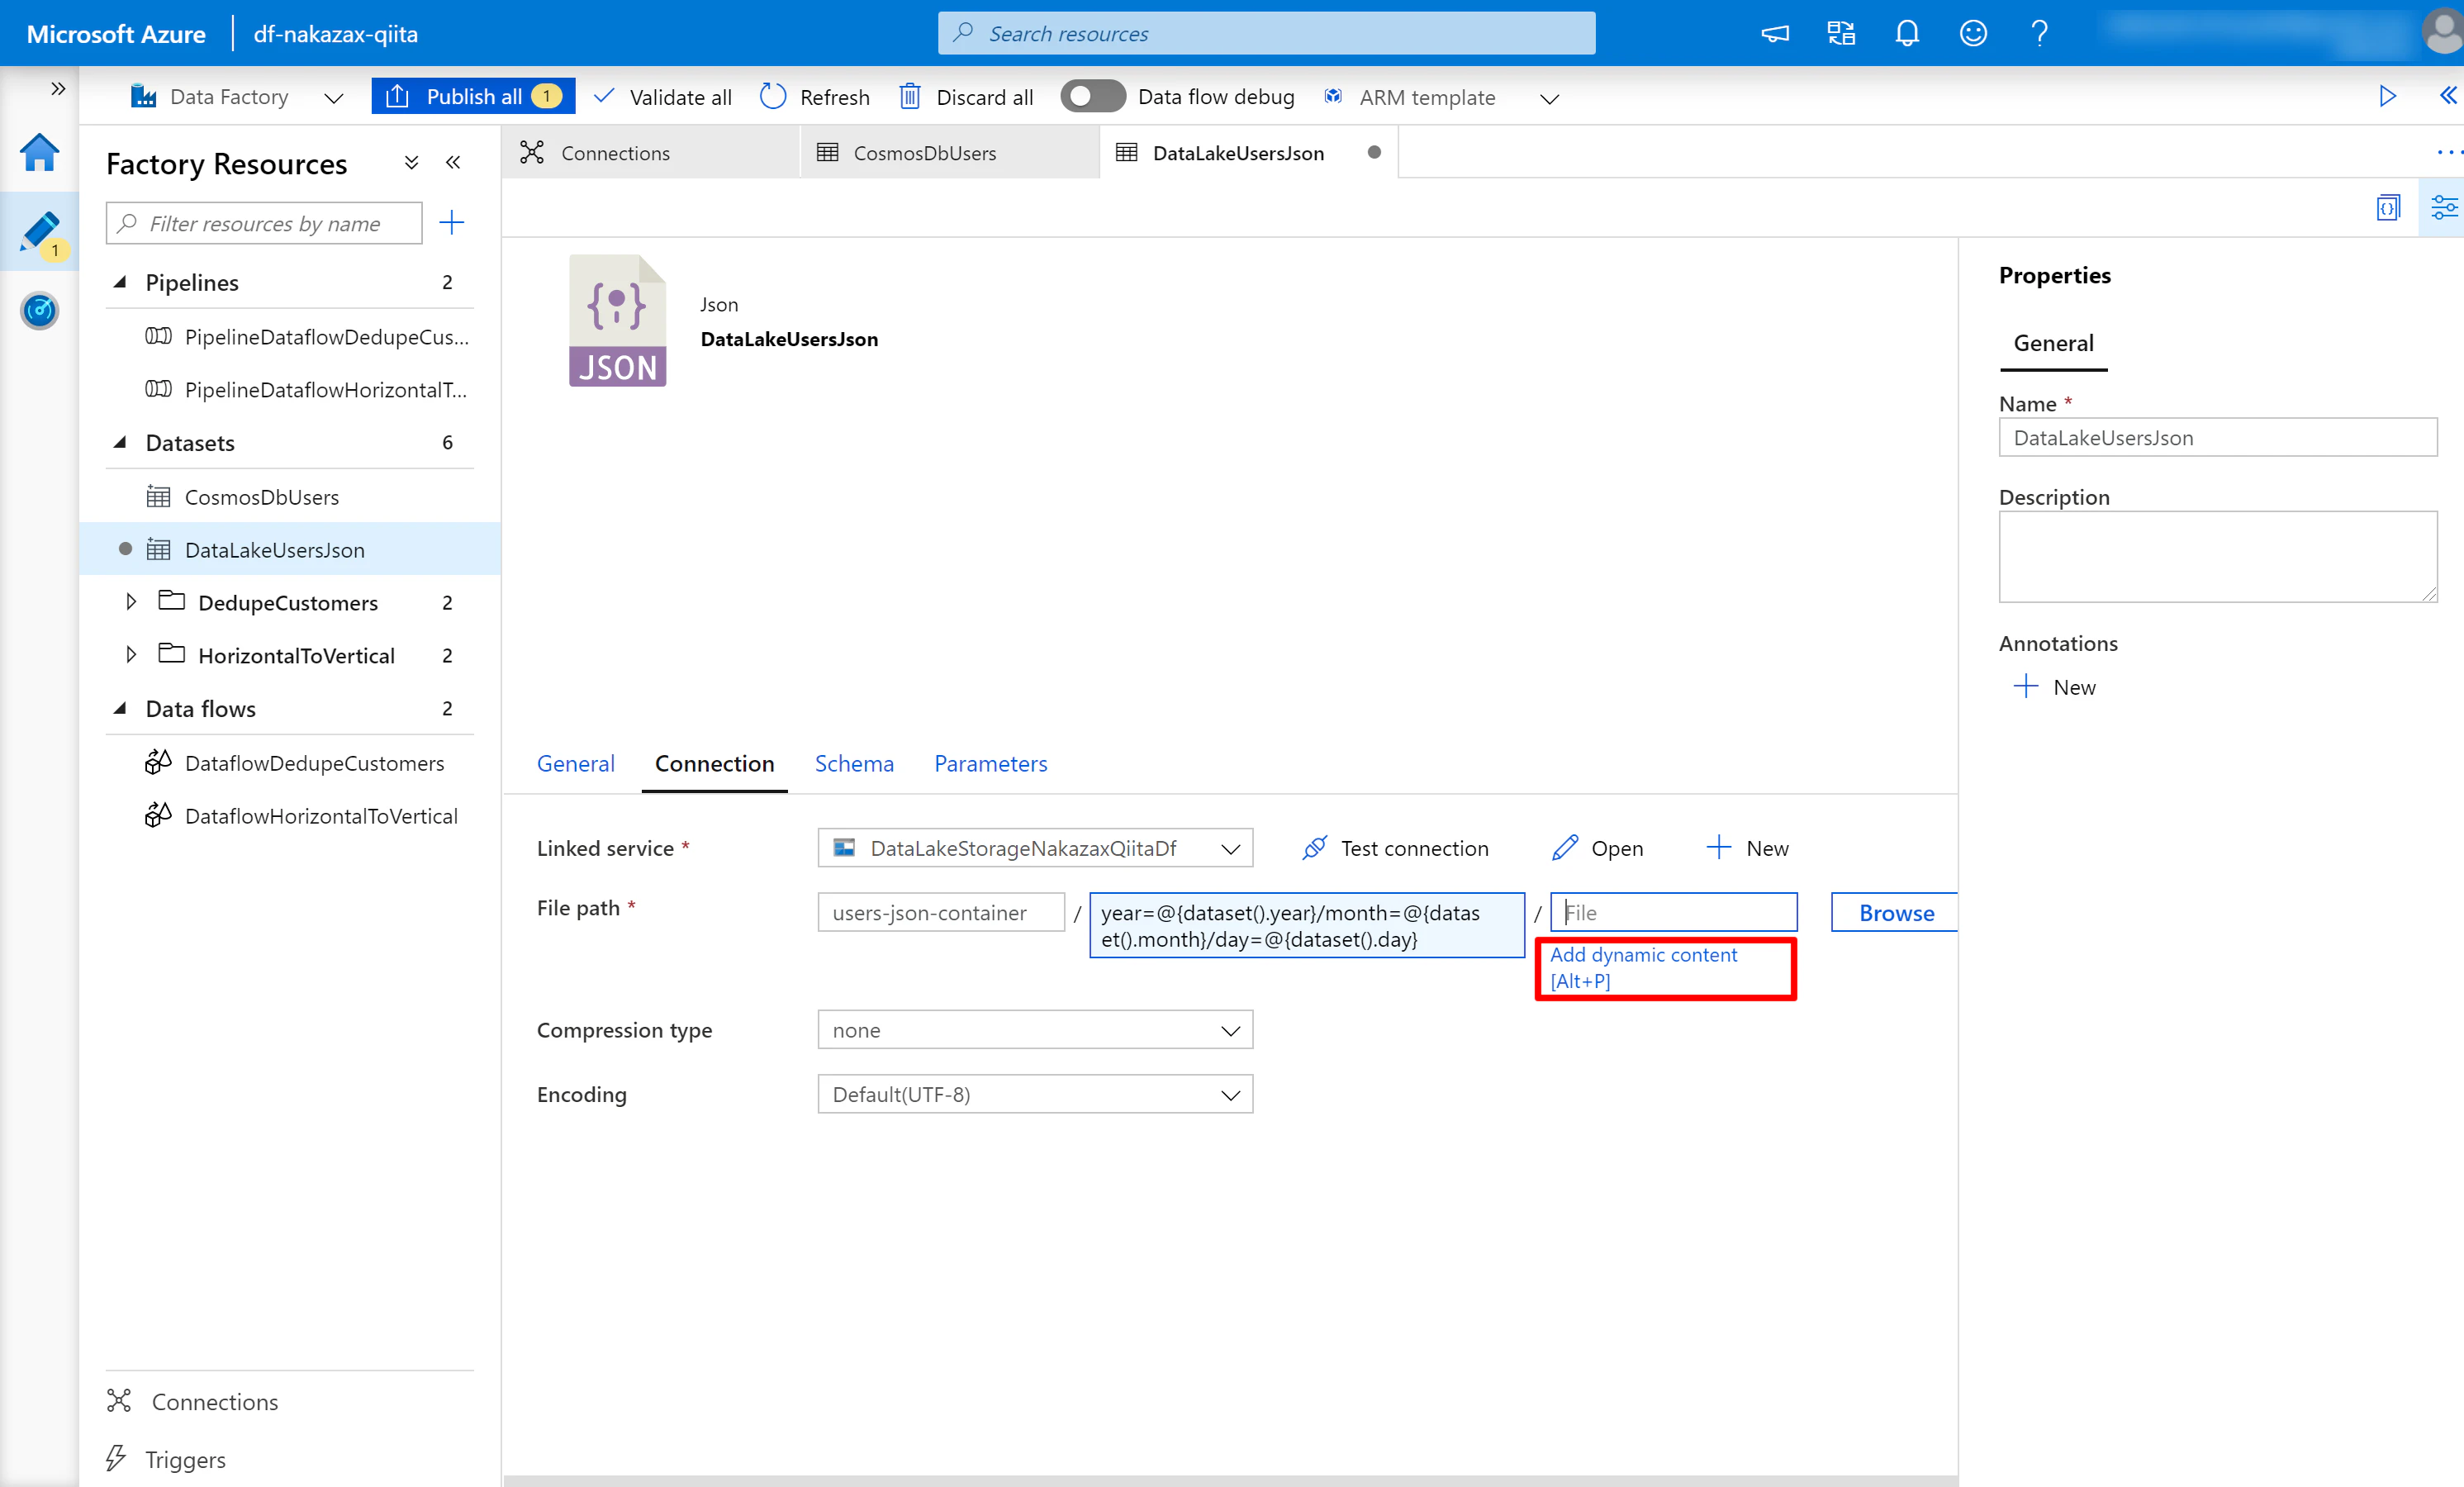This screenshot has width=2464, height=1487.
Task: Click the add new resource plus icon
Action: click(452, 222)
